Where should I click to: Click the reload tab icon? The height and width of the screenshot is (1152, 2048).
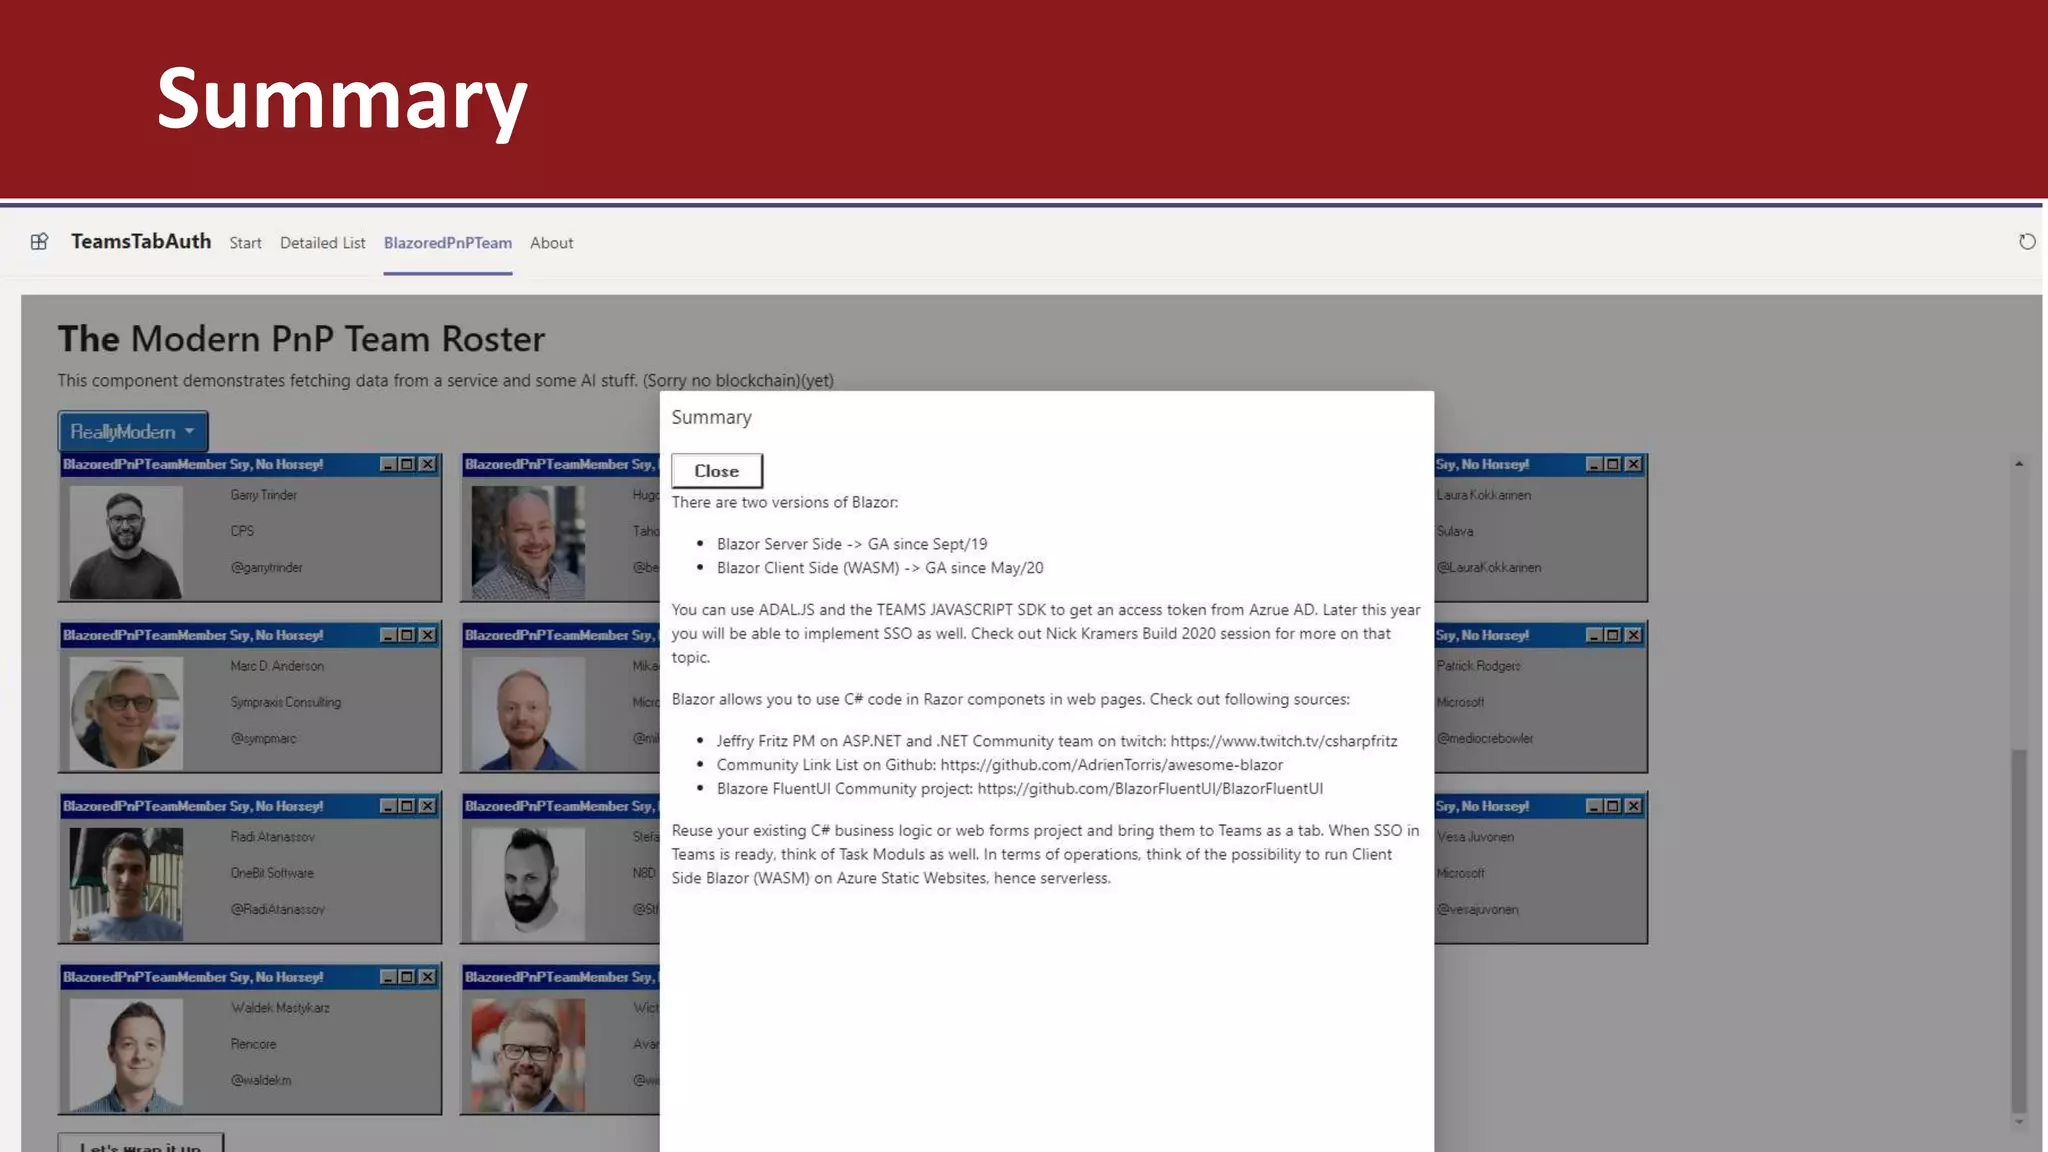pyautogui.click(x=2026, y=242)
